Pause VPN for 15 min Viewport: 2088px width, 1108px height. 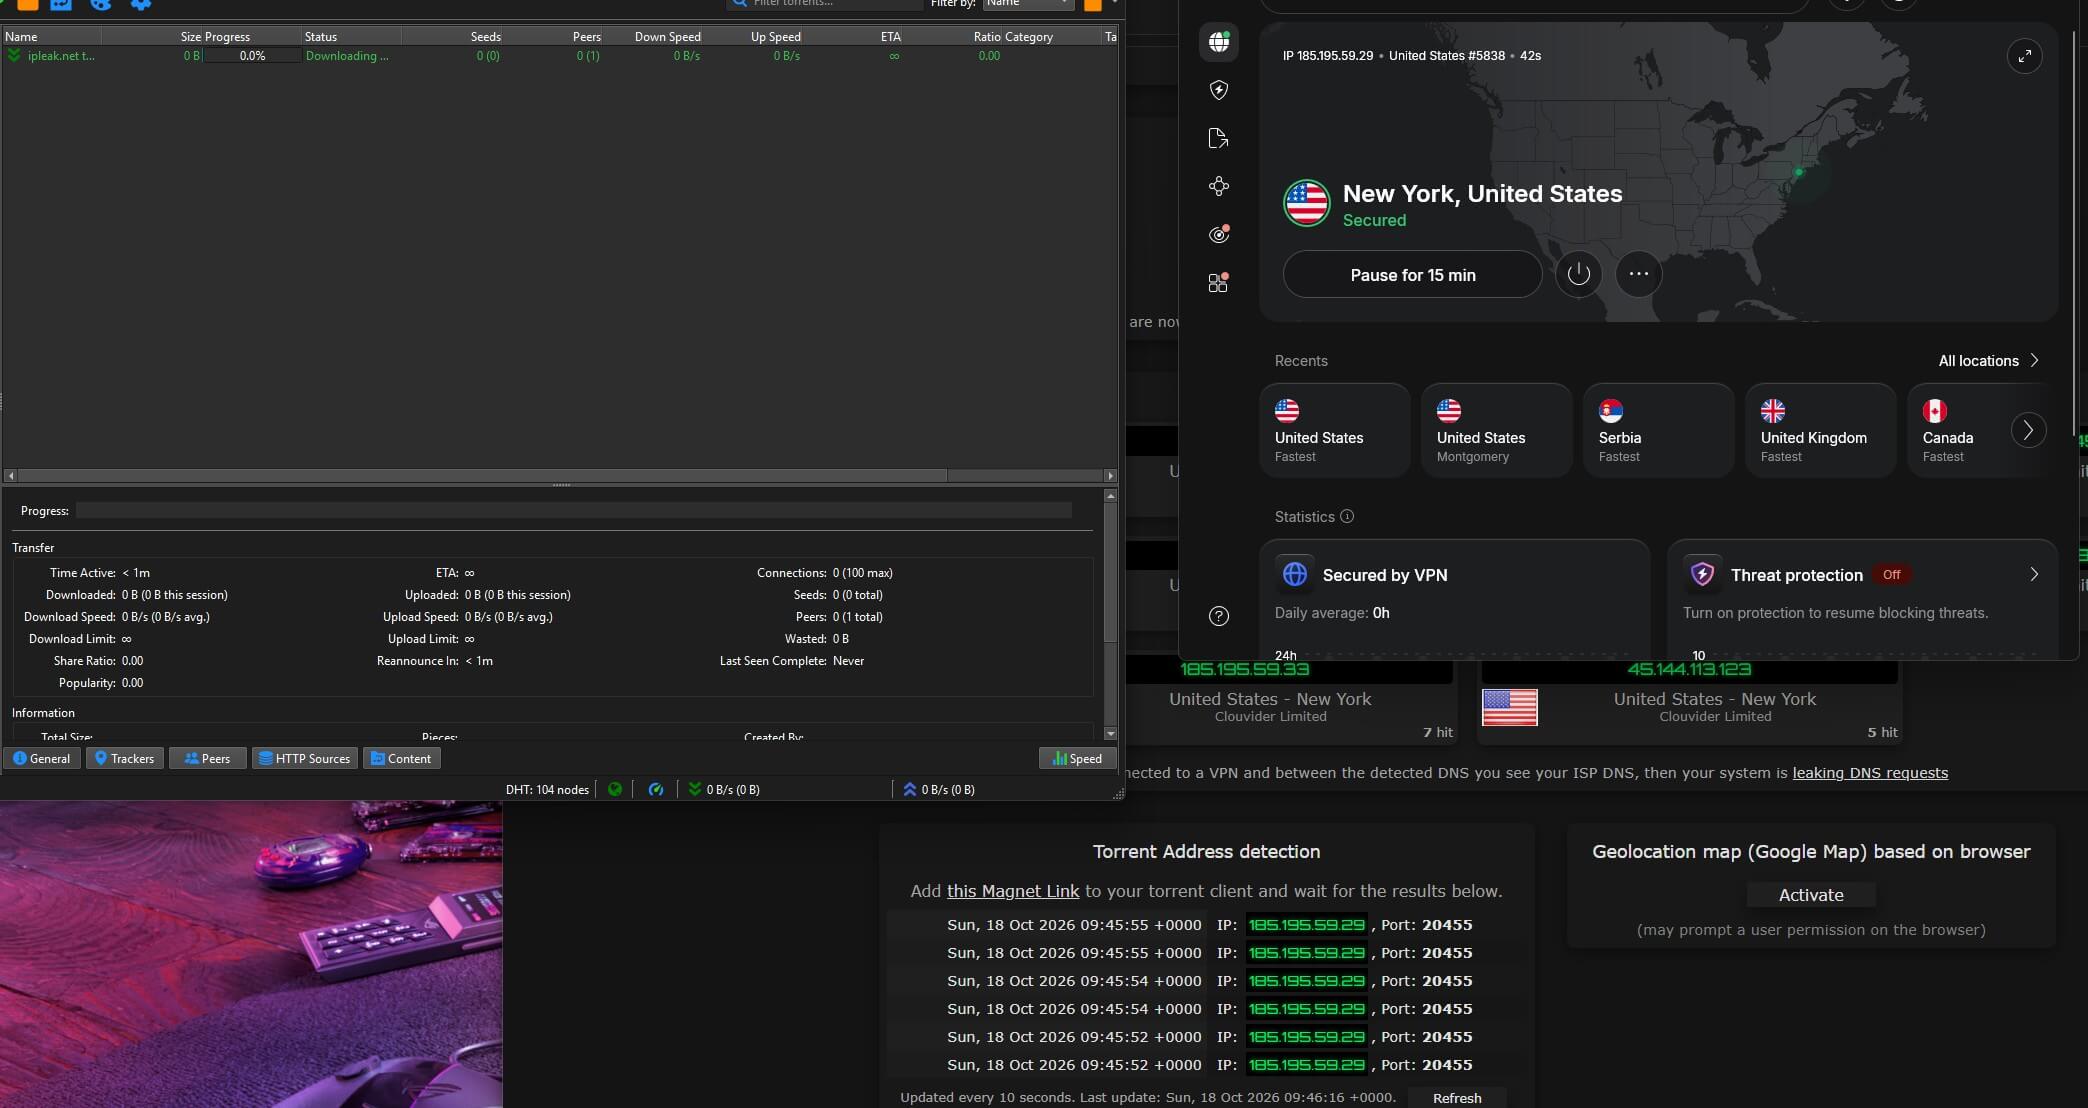(1412, 274)
